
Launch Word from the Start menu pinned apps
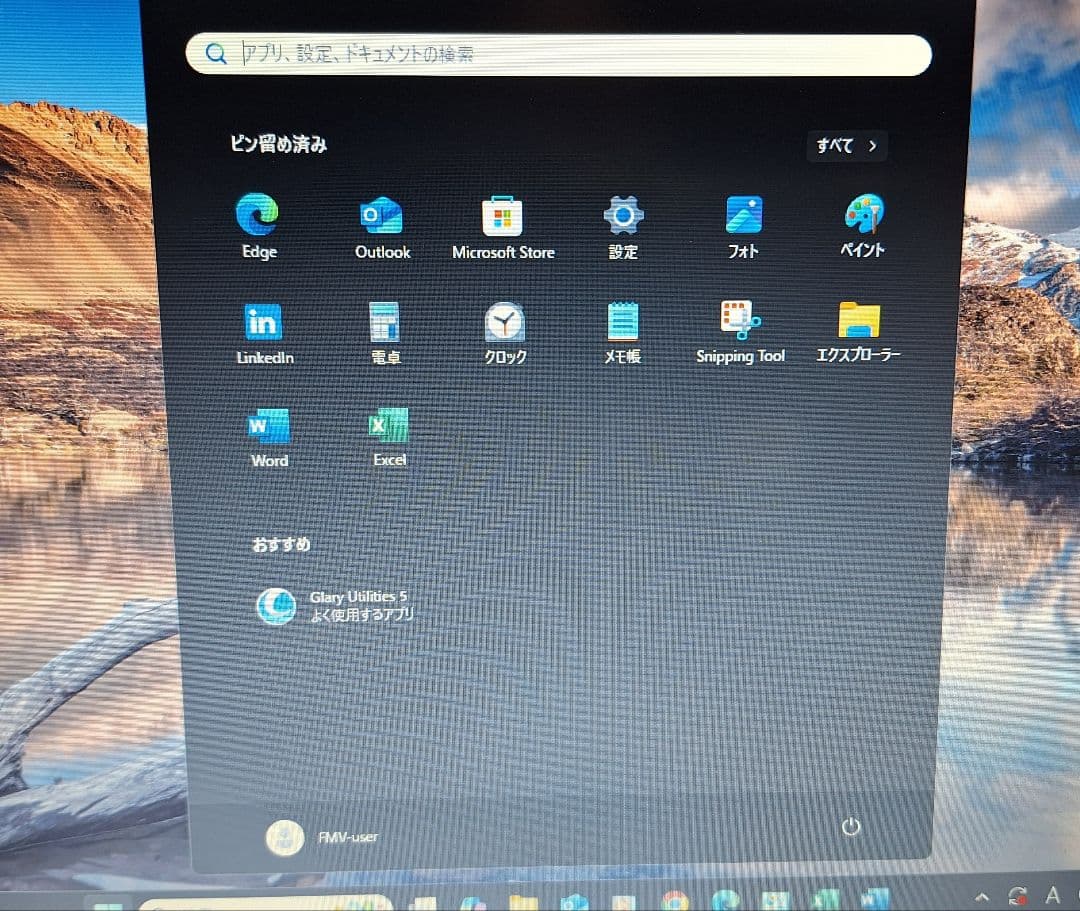pos(269,438)
